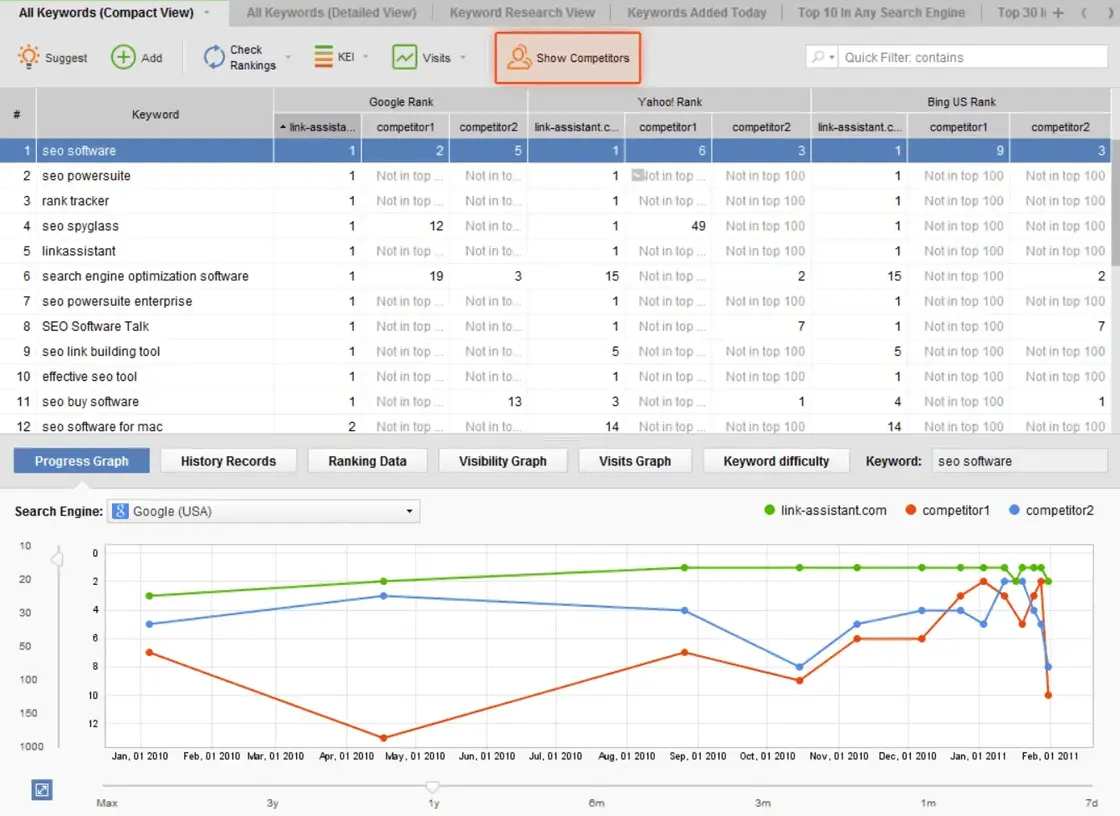Click the Quick Filter magnifier icon
This screenshot has width=1120, height=816.
[x=819, y=56]
